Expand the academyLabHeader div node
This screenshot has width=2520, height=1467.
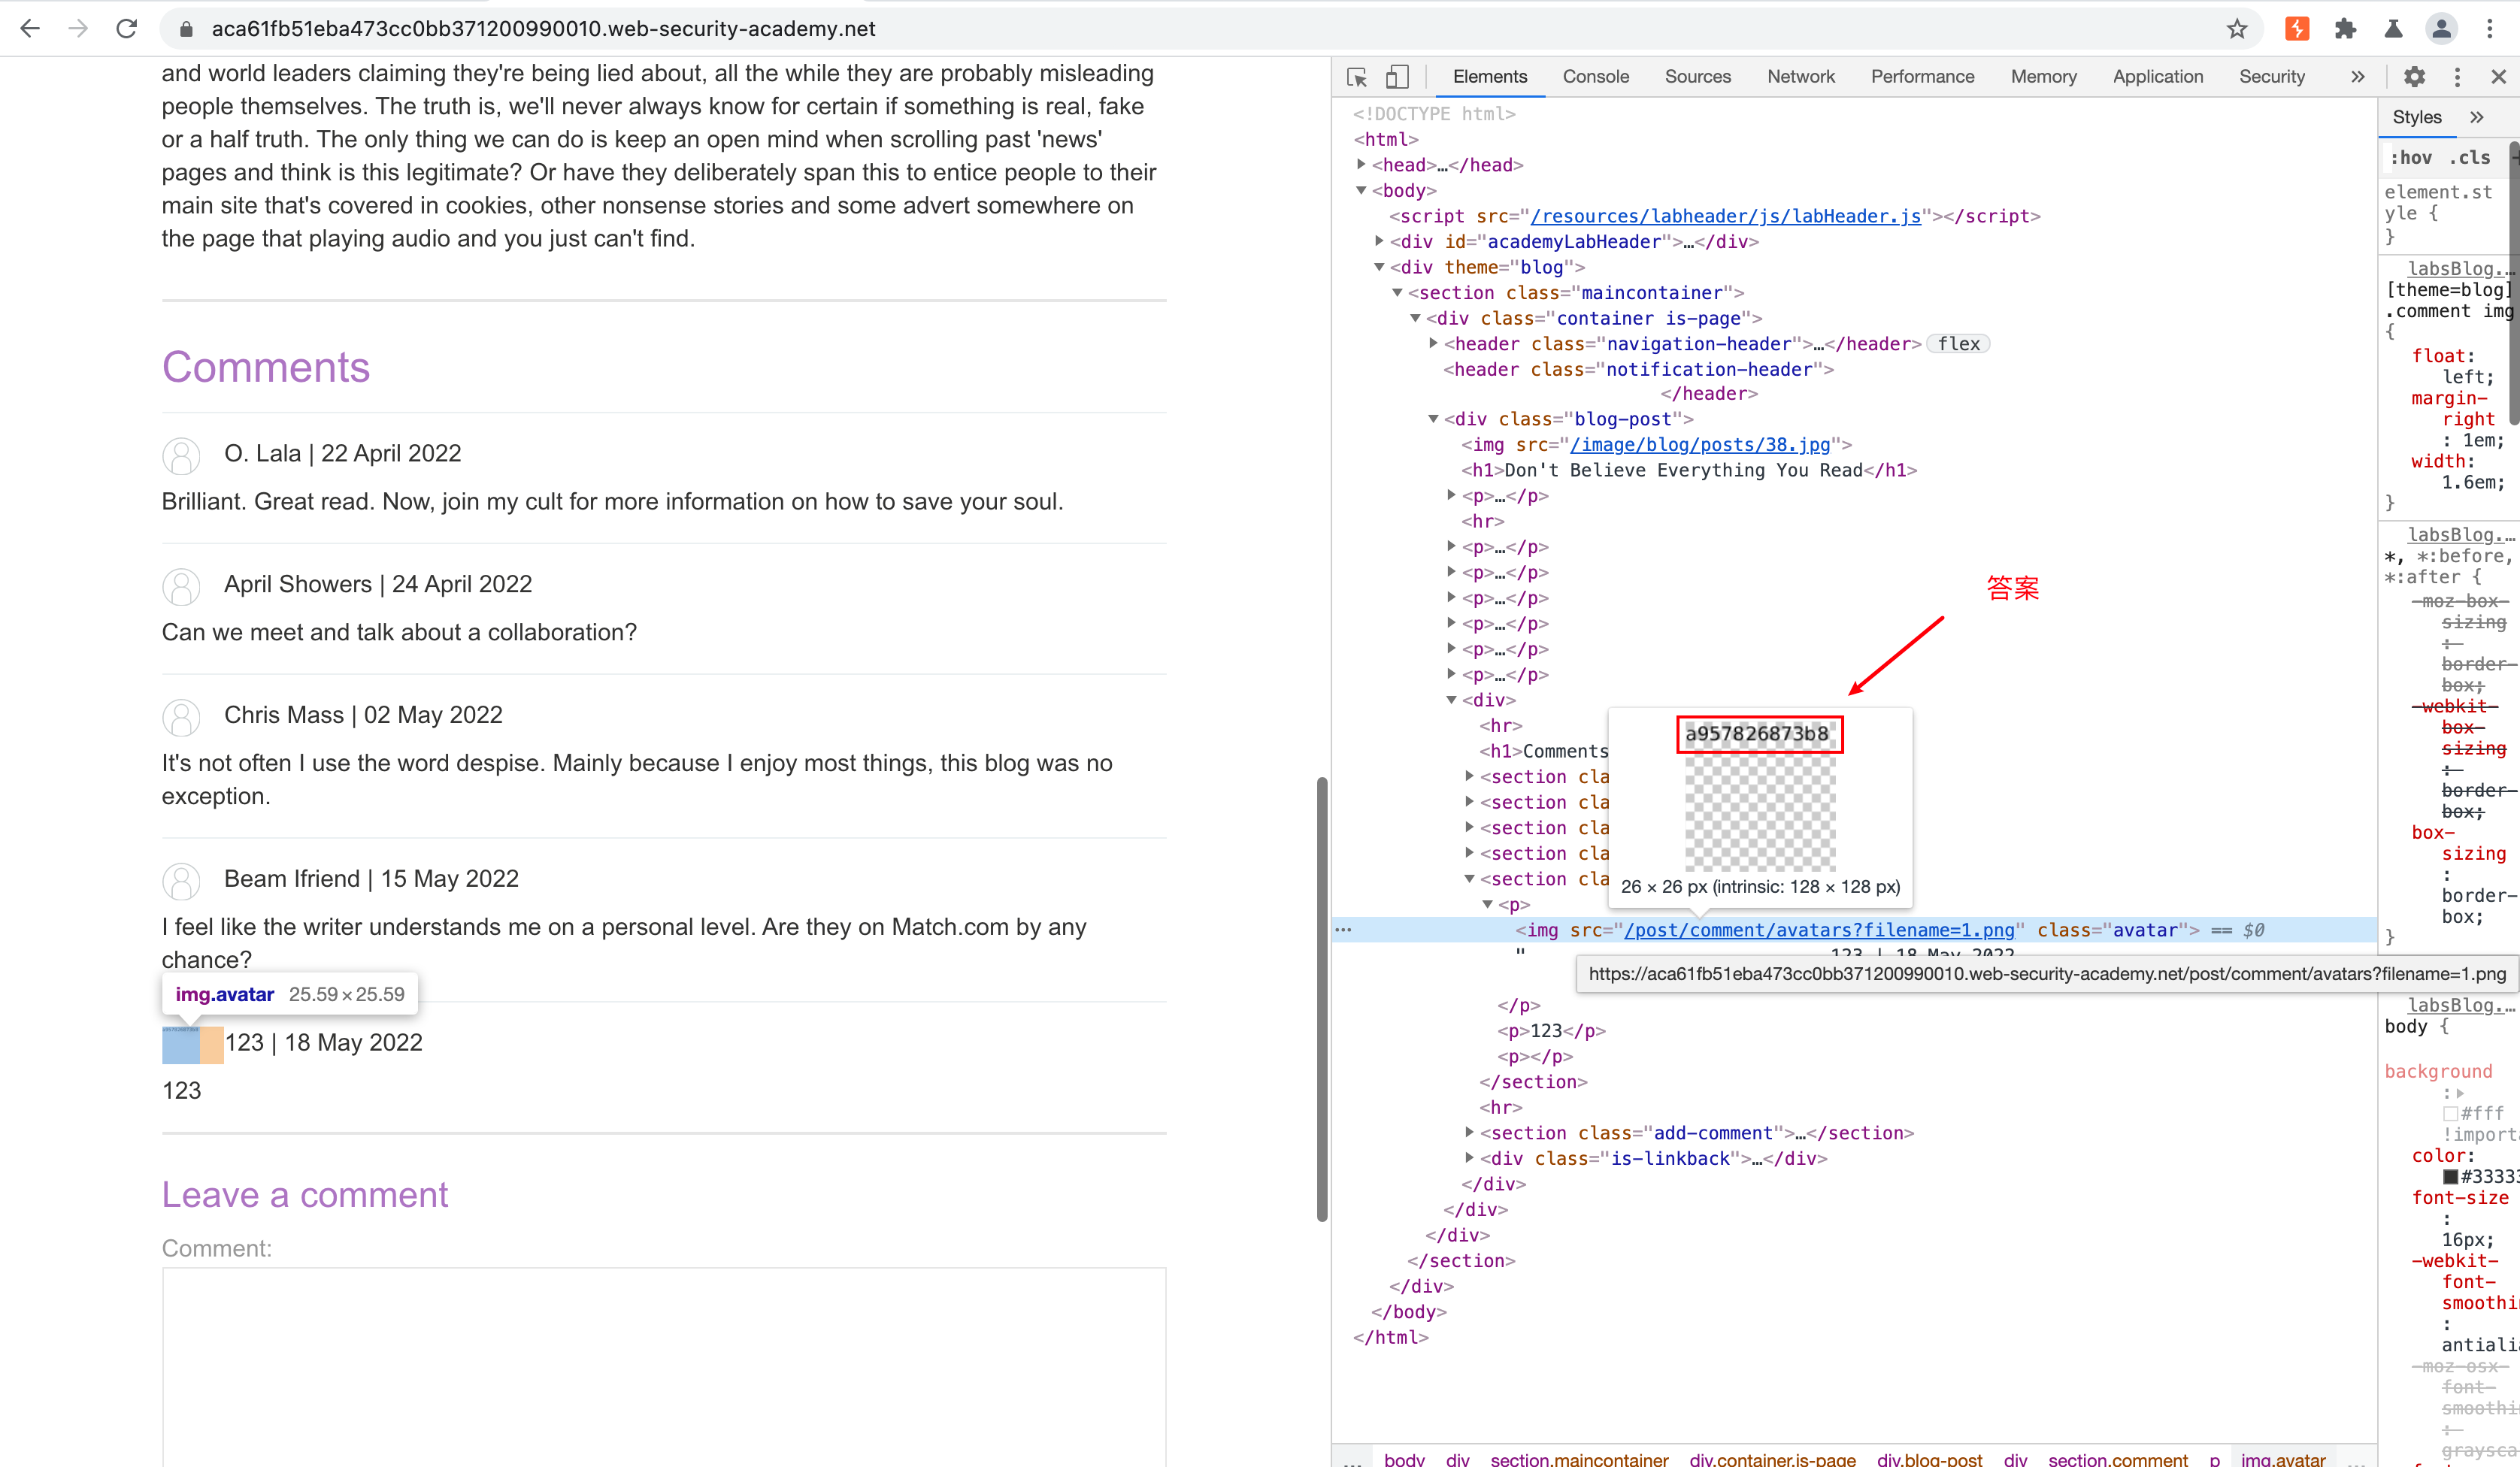tap(1379, 241)
